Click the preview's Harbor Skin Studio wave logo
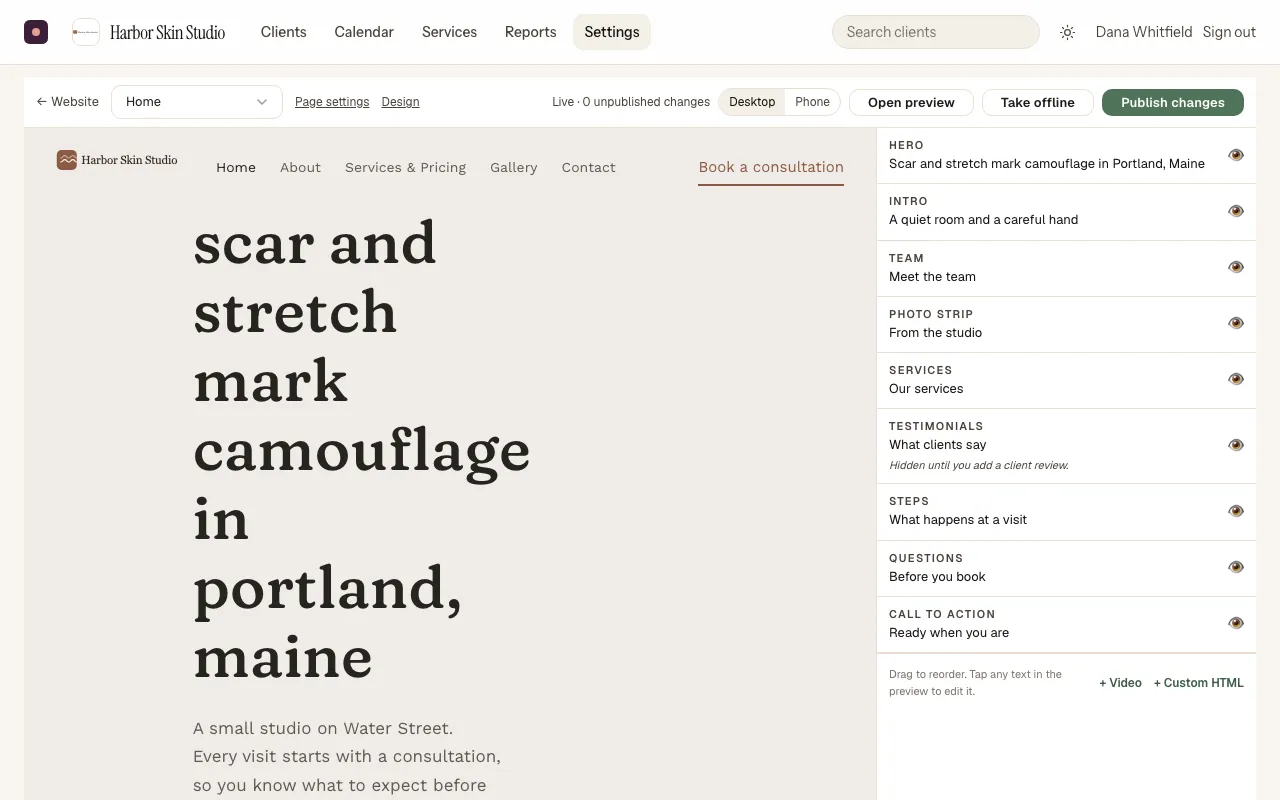The width and height of the screenshot is (1280, 800). point(67,160)
